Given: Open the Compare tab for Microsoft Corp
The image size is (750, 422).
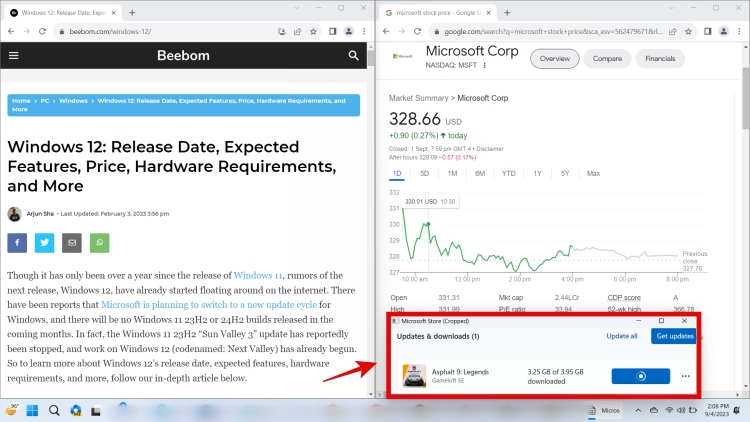Looking at the screenshot, I should tap(608, 59).
